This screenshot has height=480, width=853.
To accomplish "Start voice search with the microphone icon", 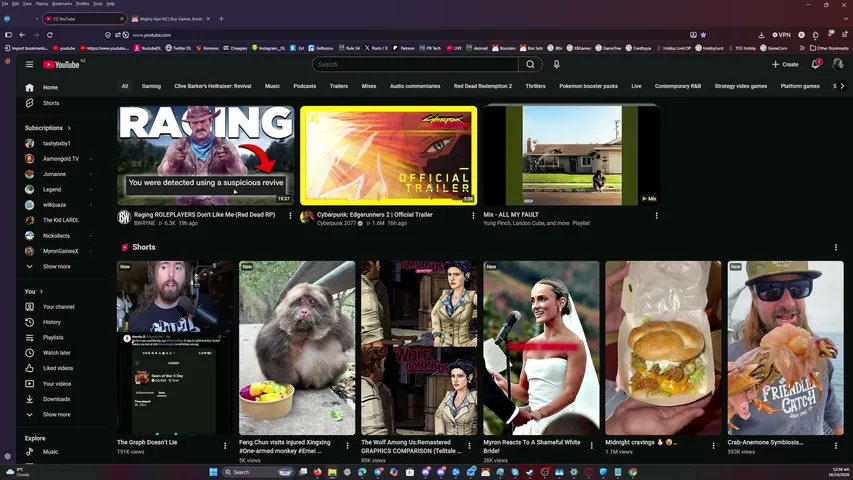I will (x=557, y=64).
